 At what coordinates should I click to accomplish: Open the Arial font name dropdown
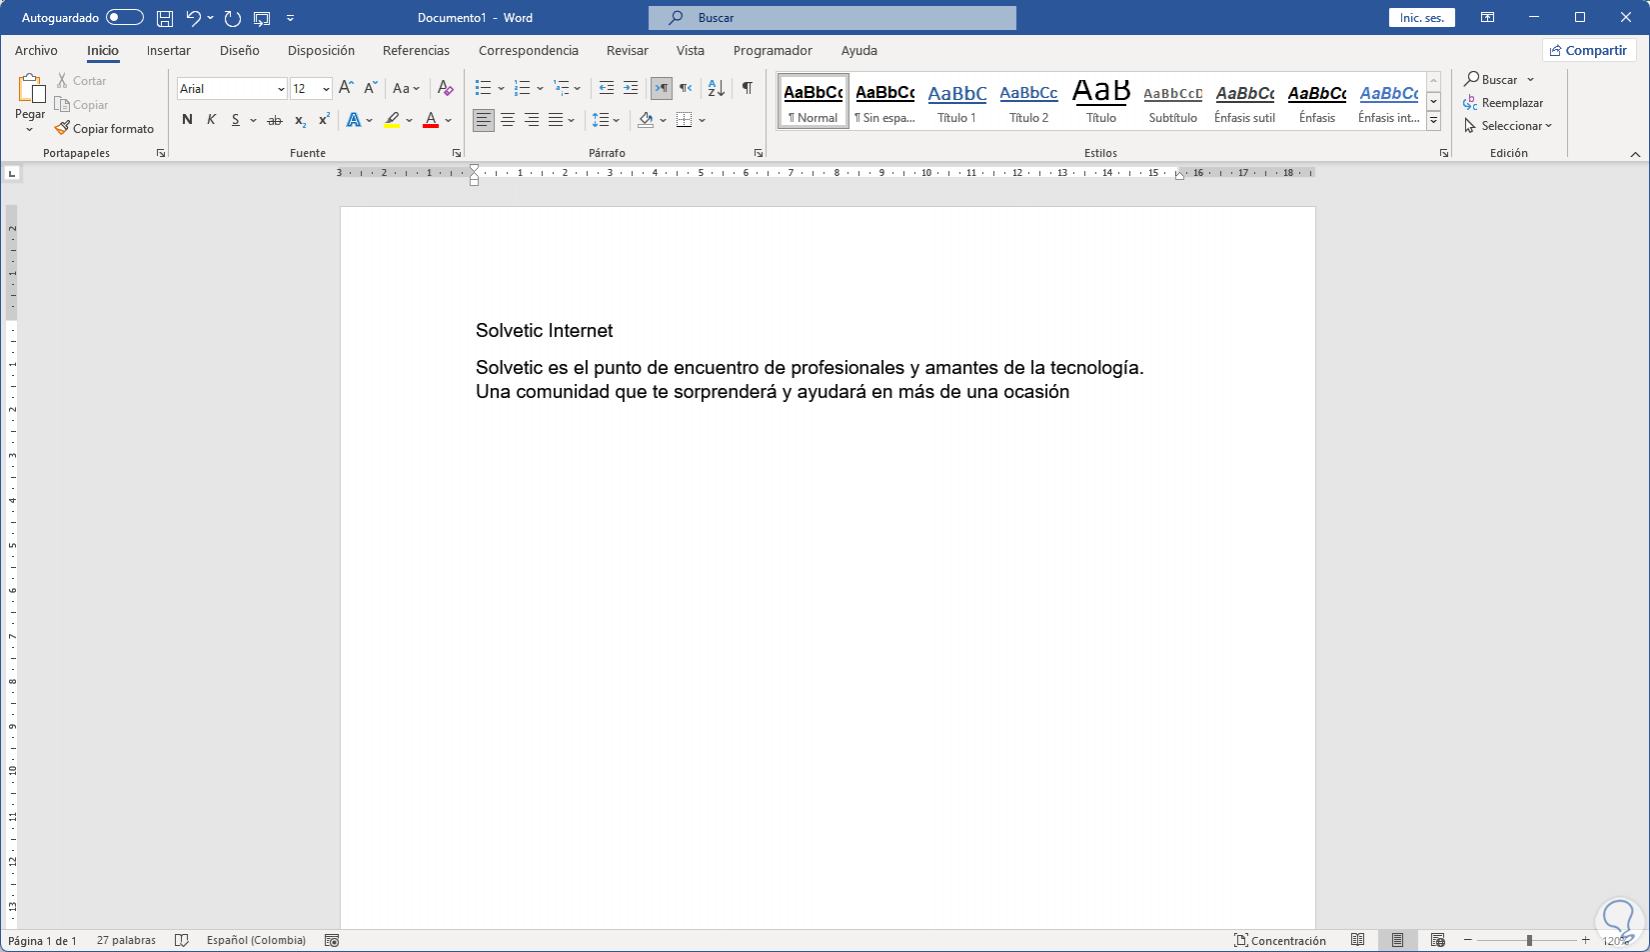click(281, 89)
